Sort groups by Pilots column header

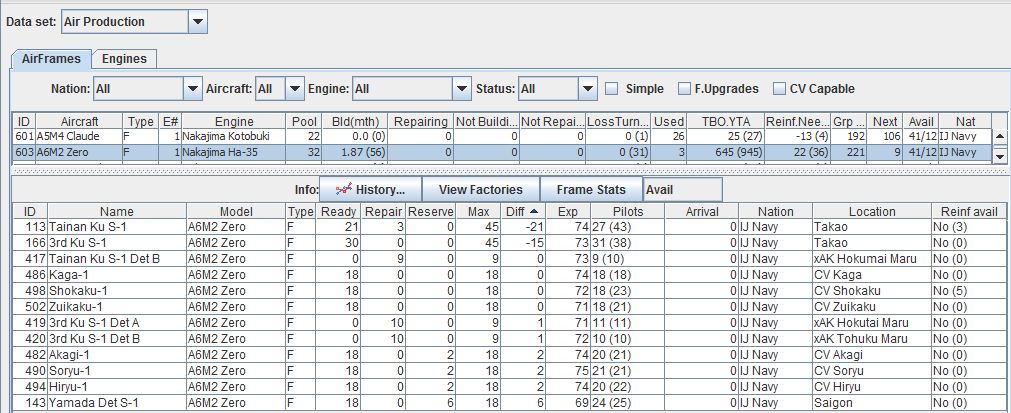click(x=627, y=211)
